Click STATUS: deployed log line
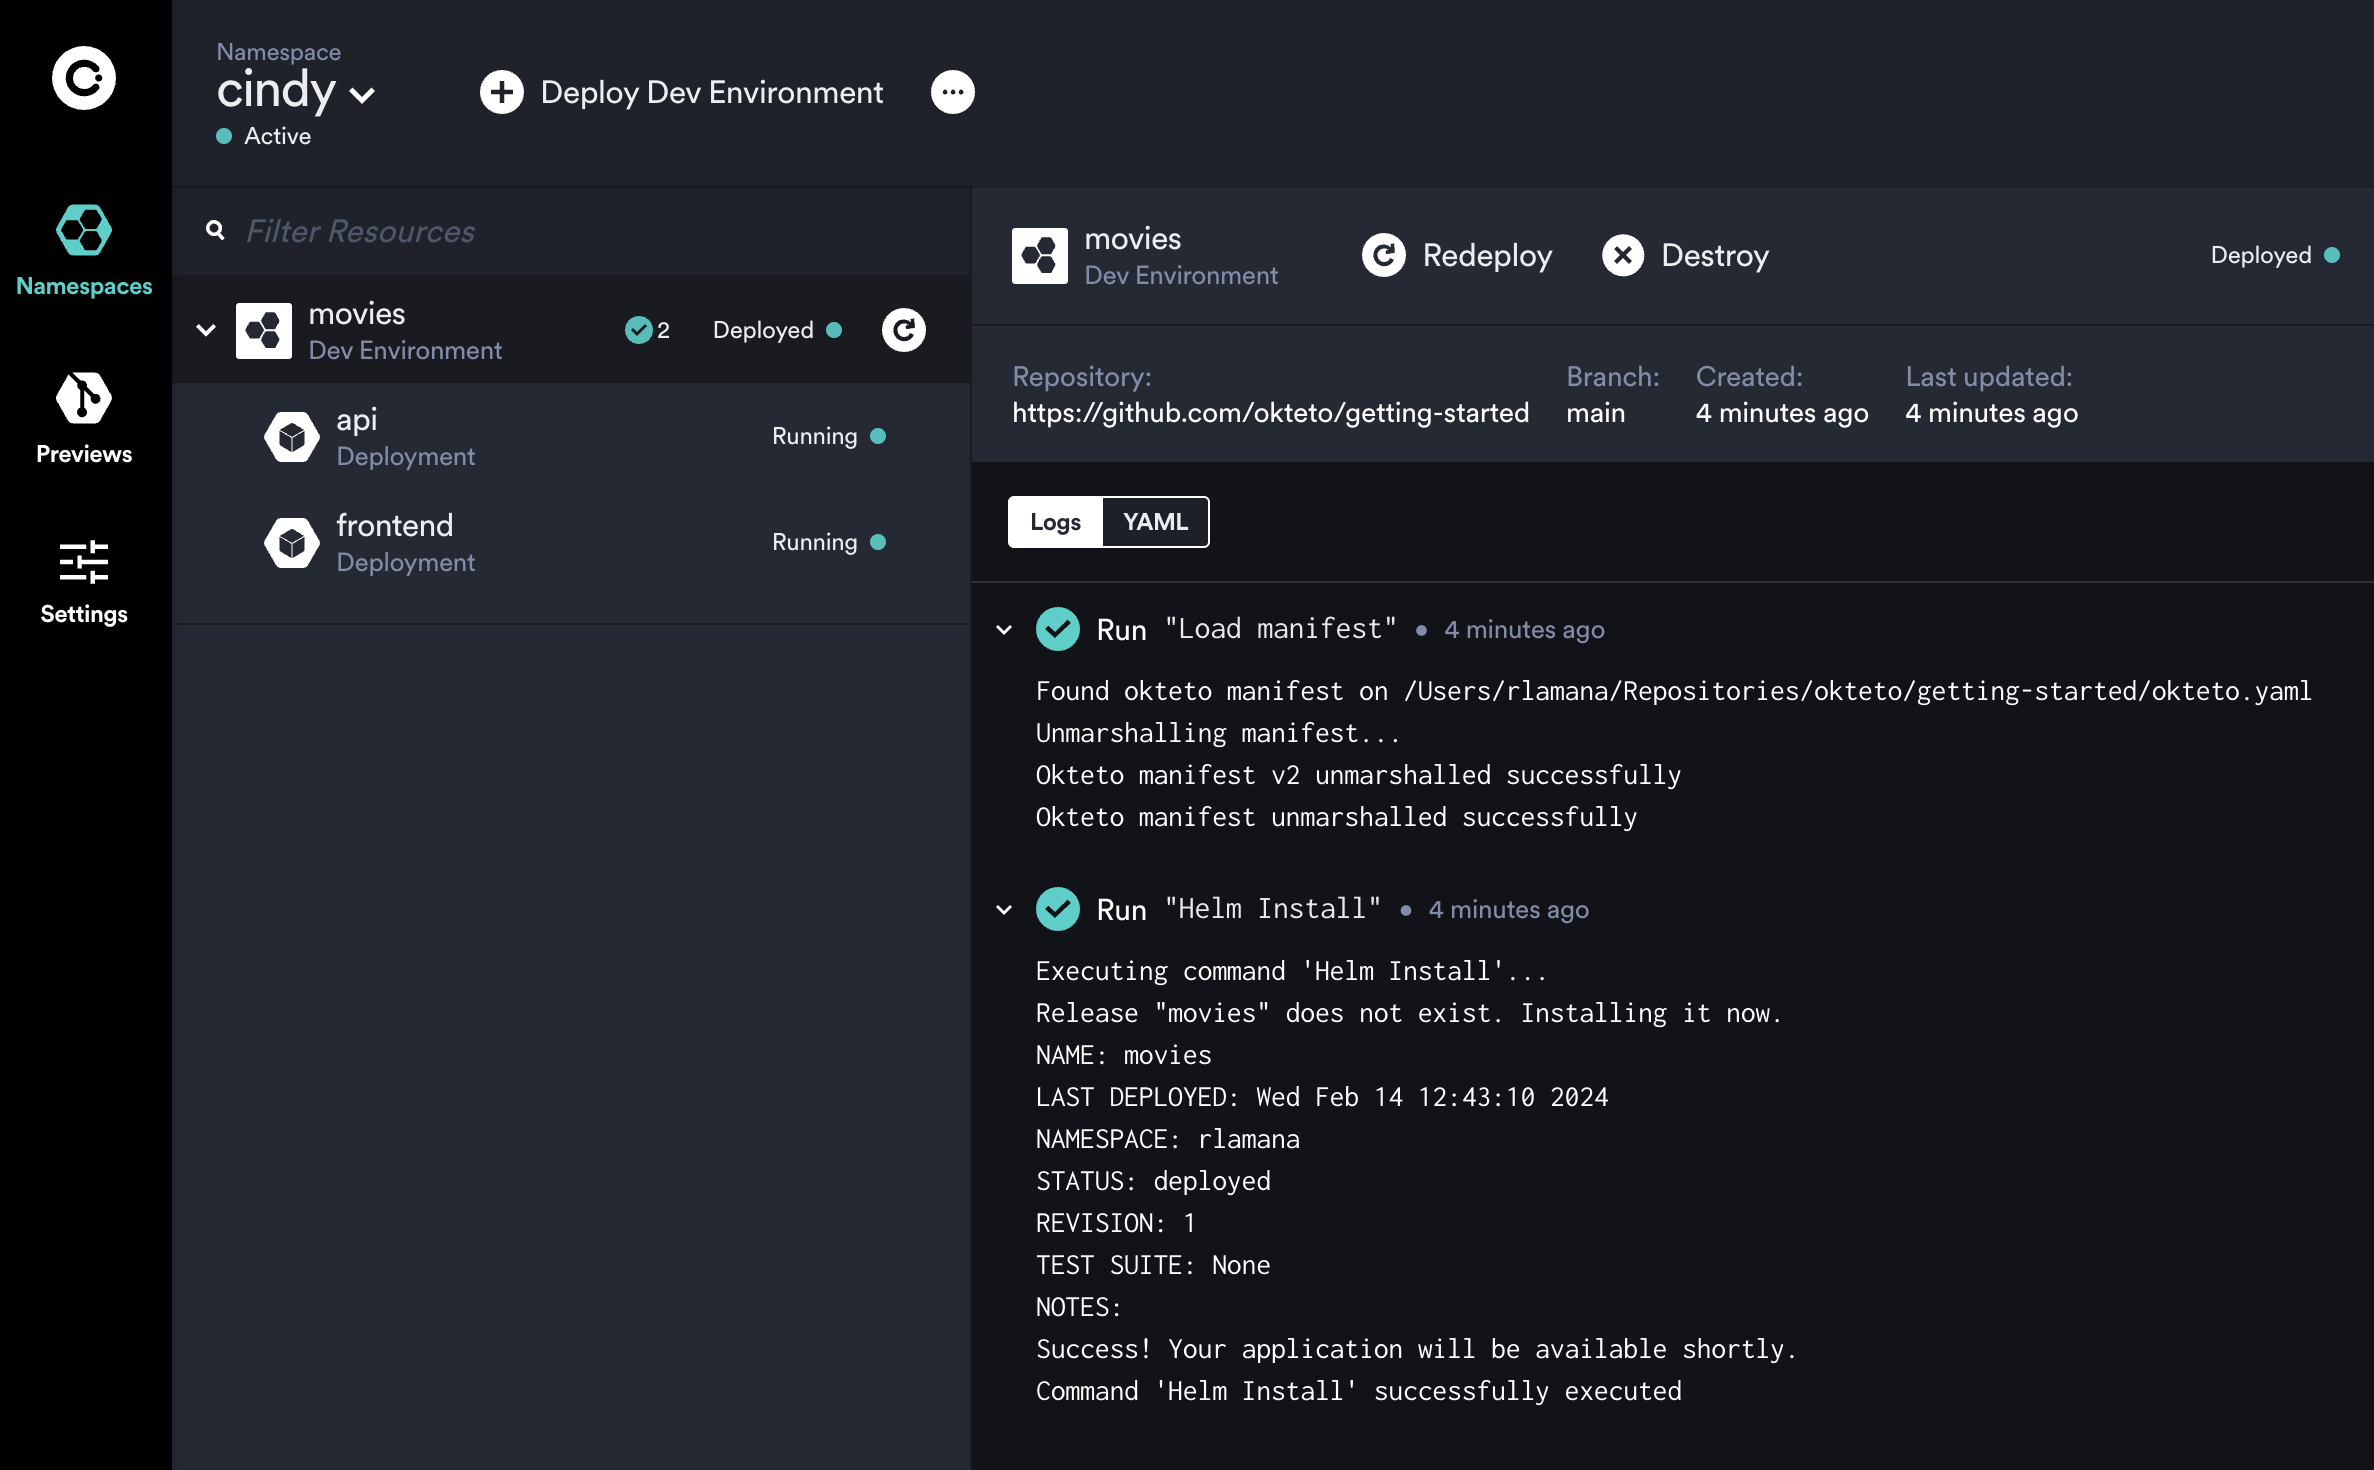The height and width of the screenshot is (1470, 2374). 1153,1182
